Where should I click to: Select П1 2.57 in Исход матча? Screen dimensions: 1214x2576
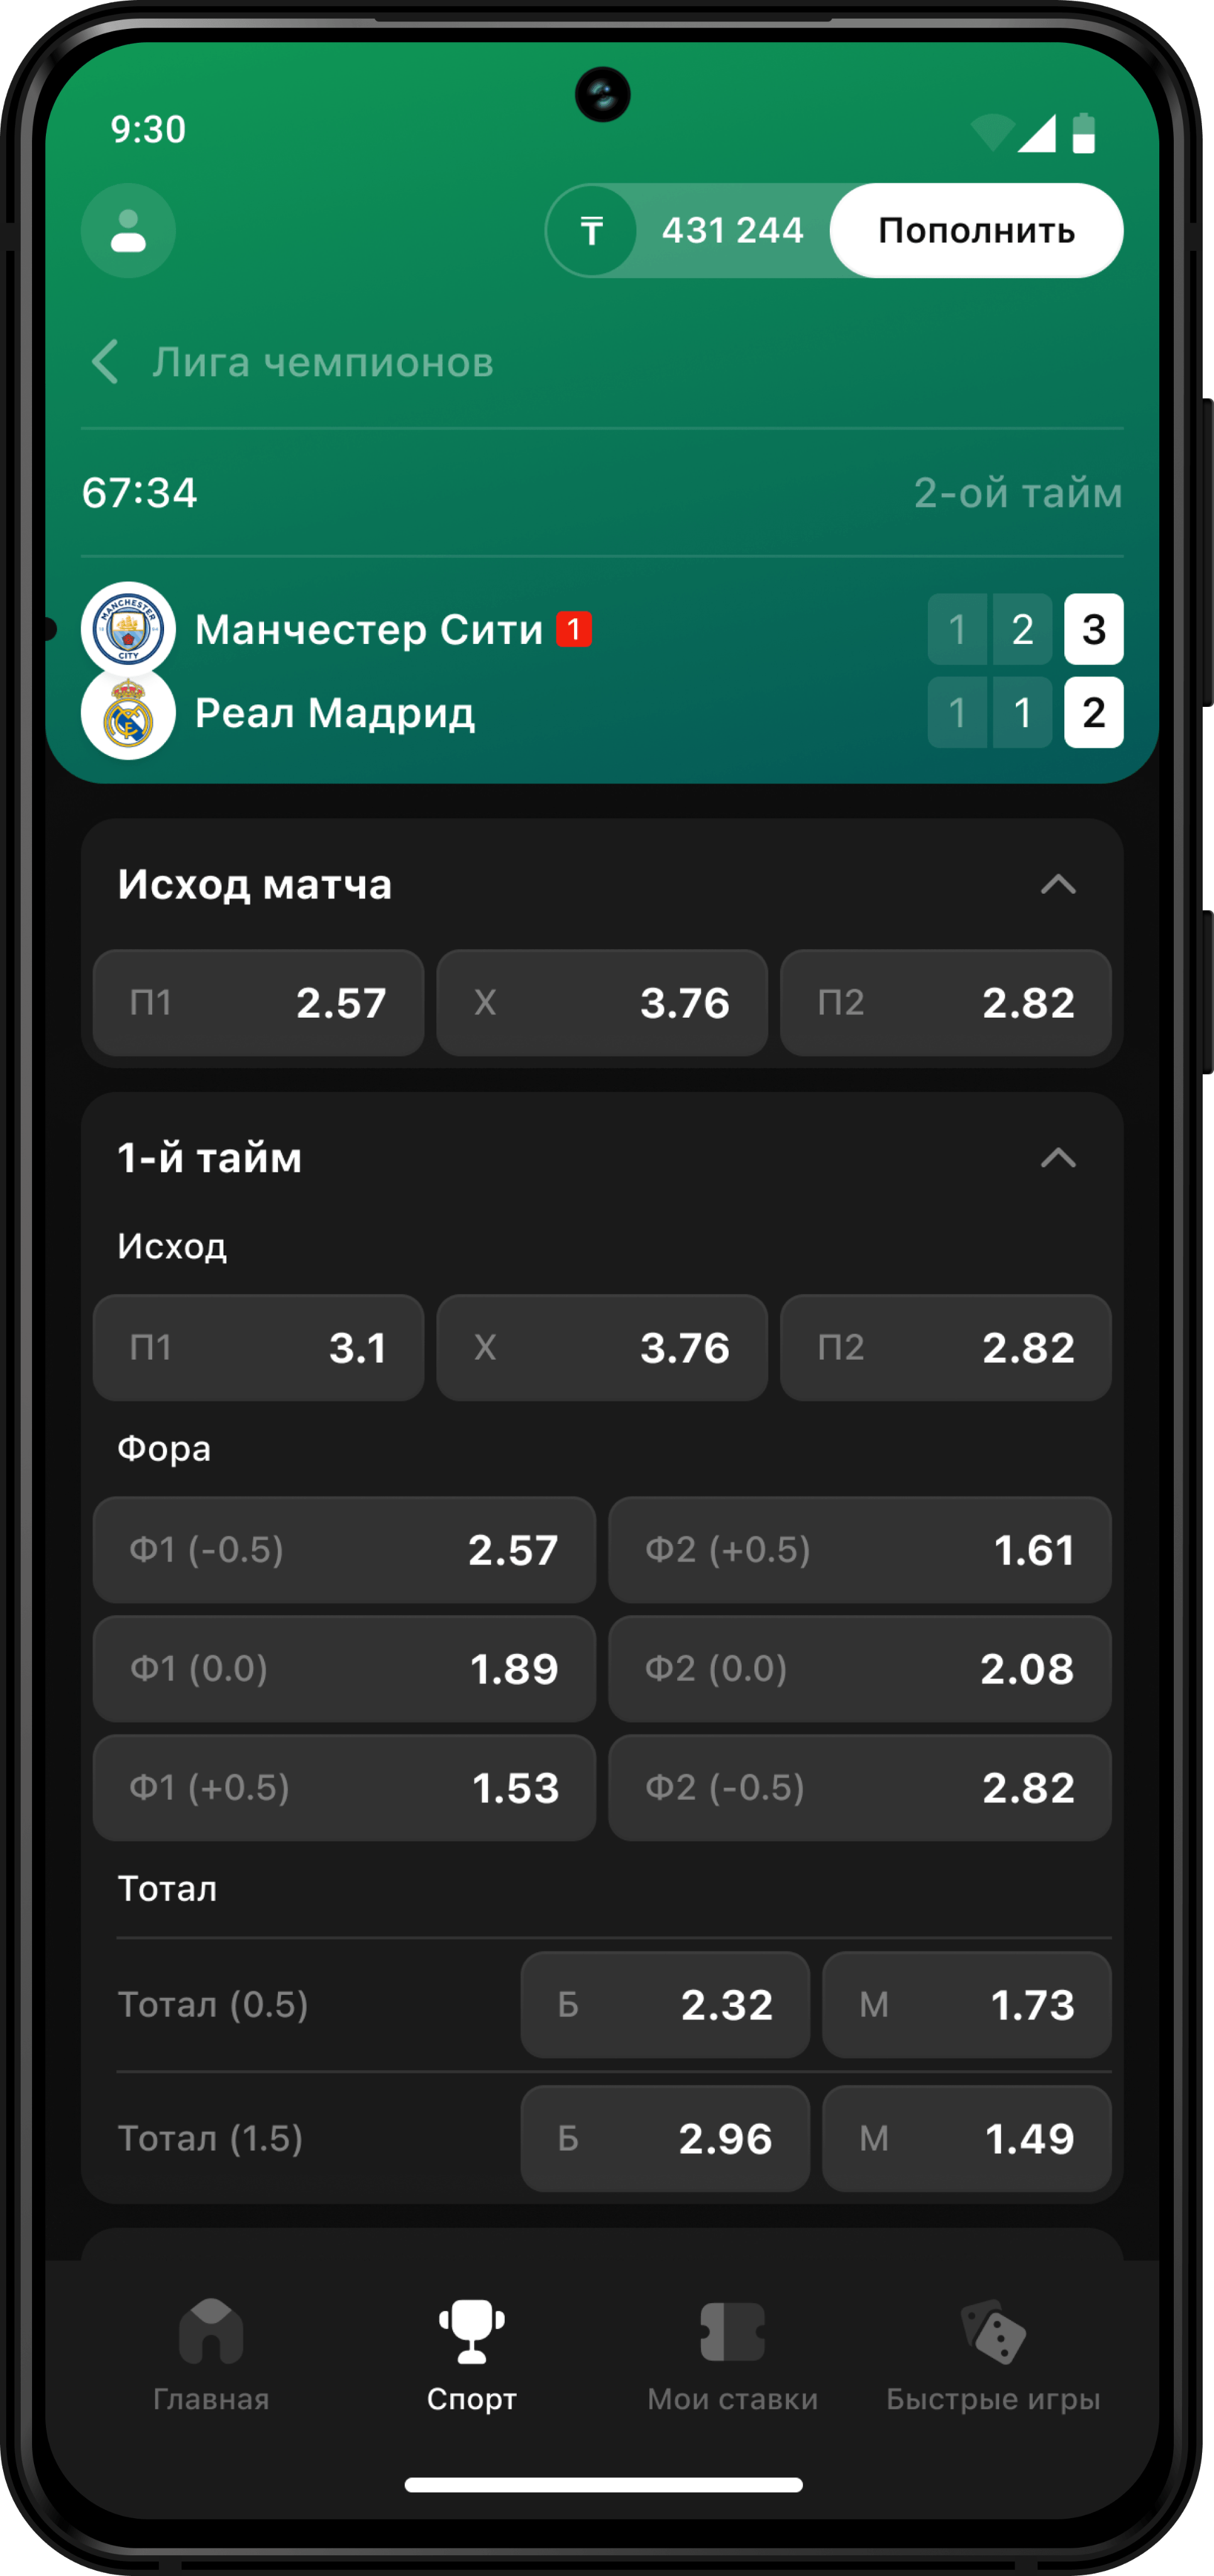click(x=258, y=1003)
